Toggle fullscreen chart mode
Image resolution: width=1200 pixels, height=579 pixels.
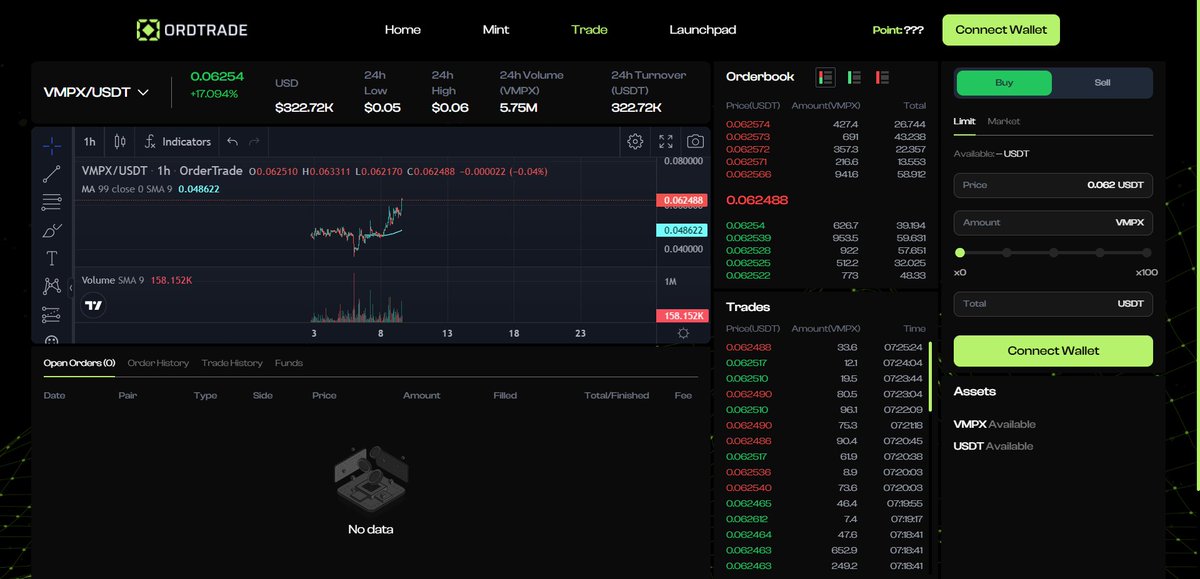coord(666,142)
